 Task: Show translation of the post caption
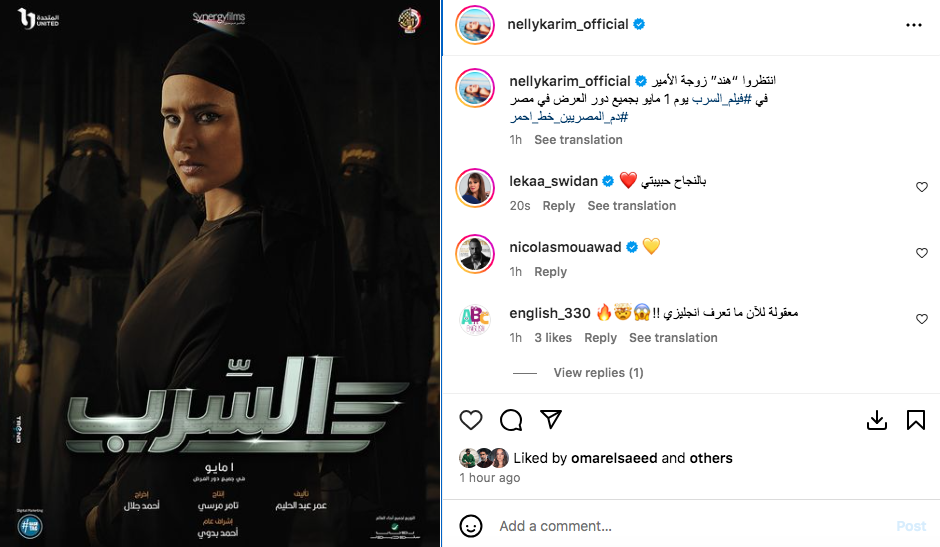click(578, 140)
